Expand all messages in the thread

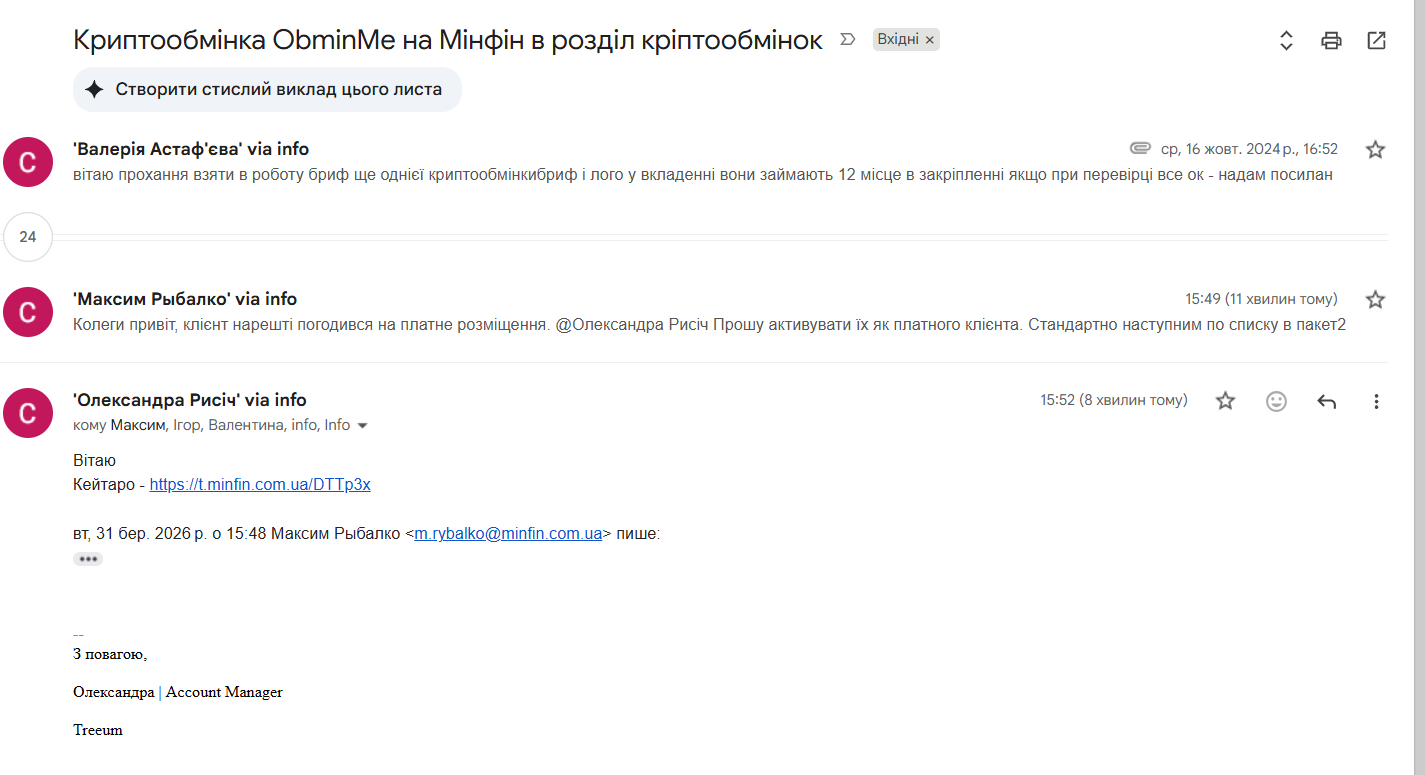[1287, 41]
